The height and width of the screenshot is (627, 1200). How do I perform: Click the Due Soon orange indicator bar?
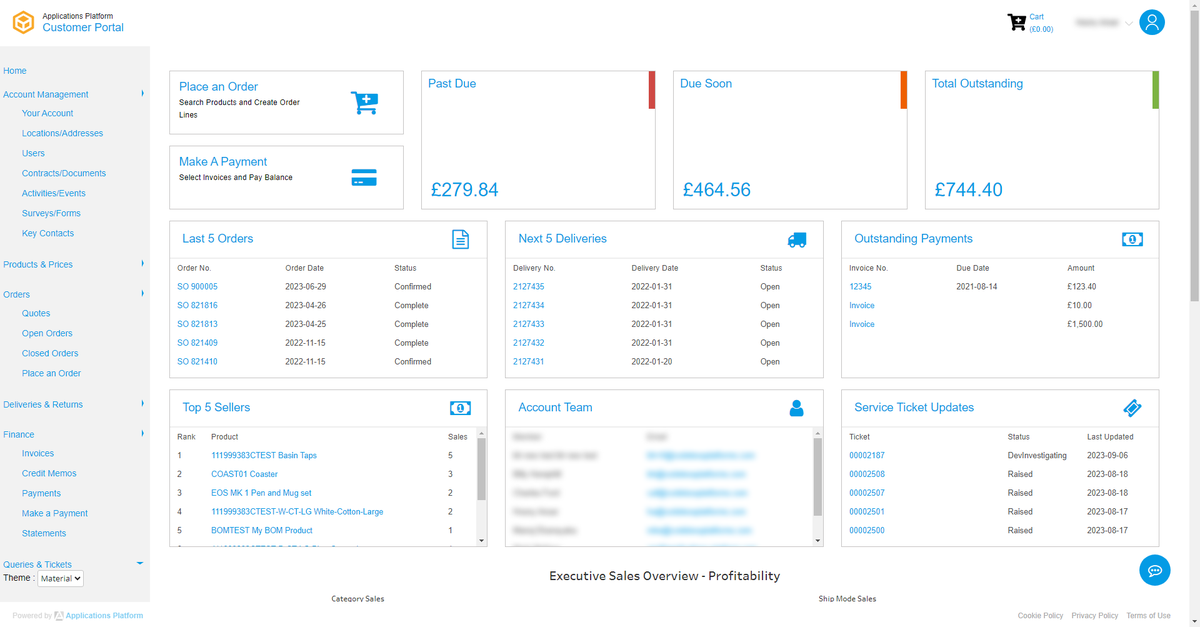tap(904, 90)
